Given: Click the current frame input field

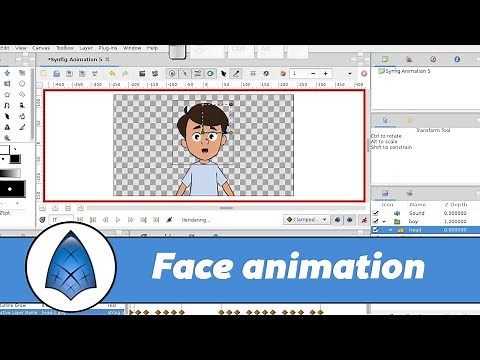Looking at the screenshot, I should point(61,220).
